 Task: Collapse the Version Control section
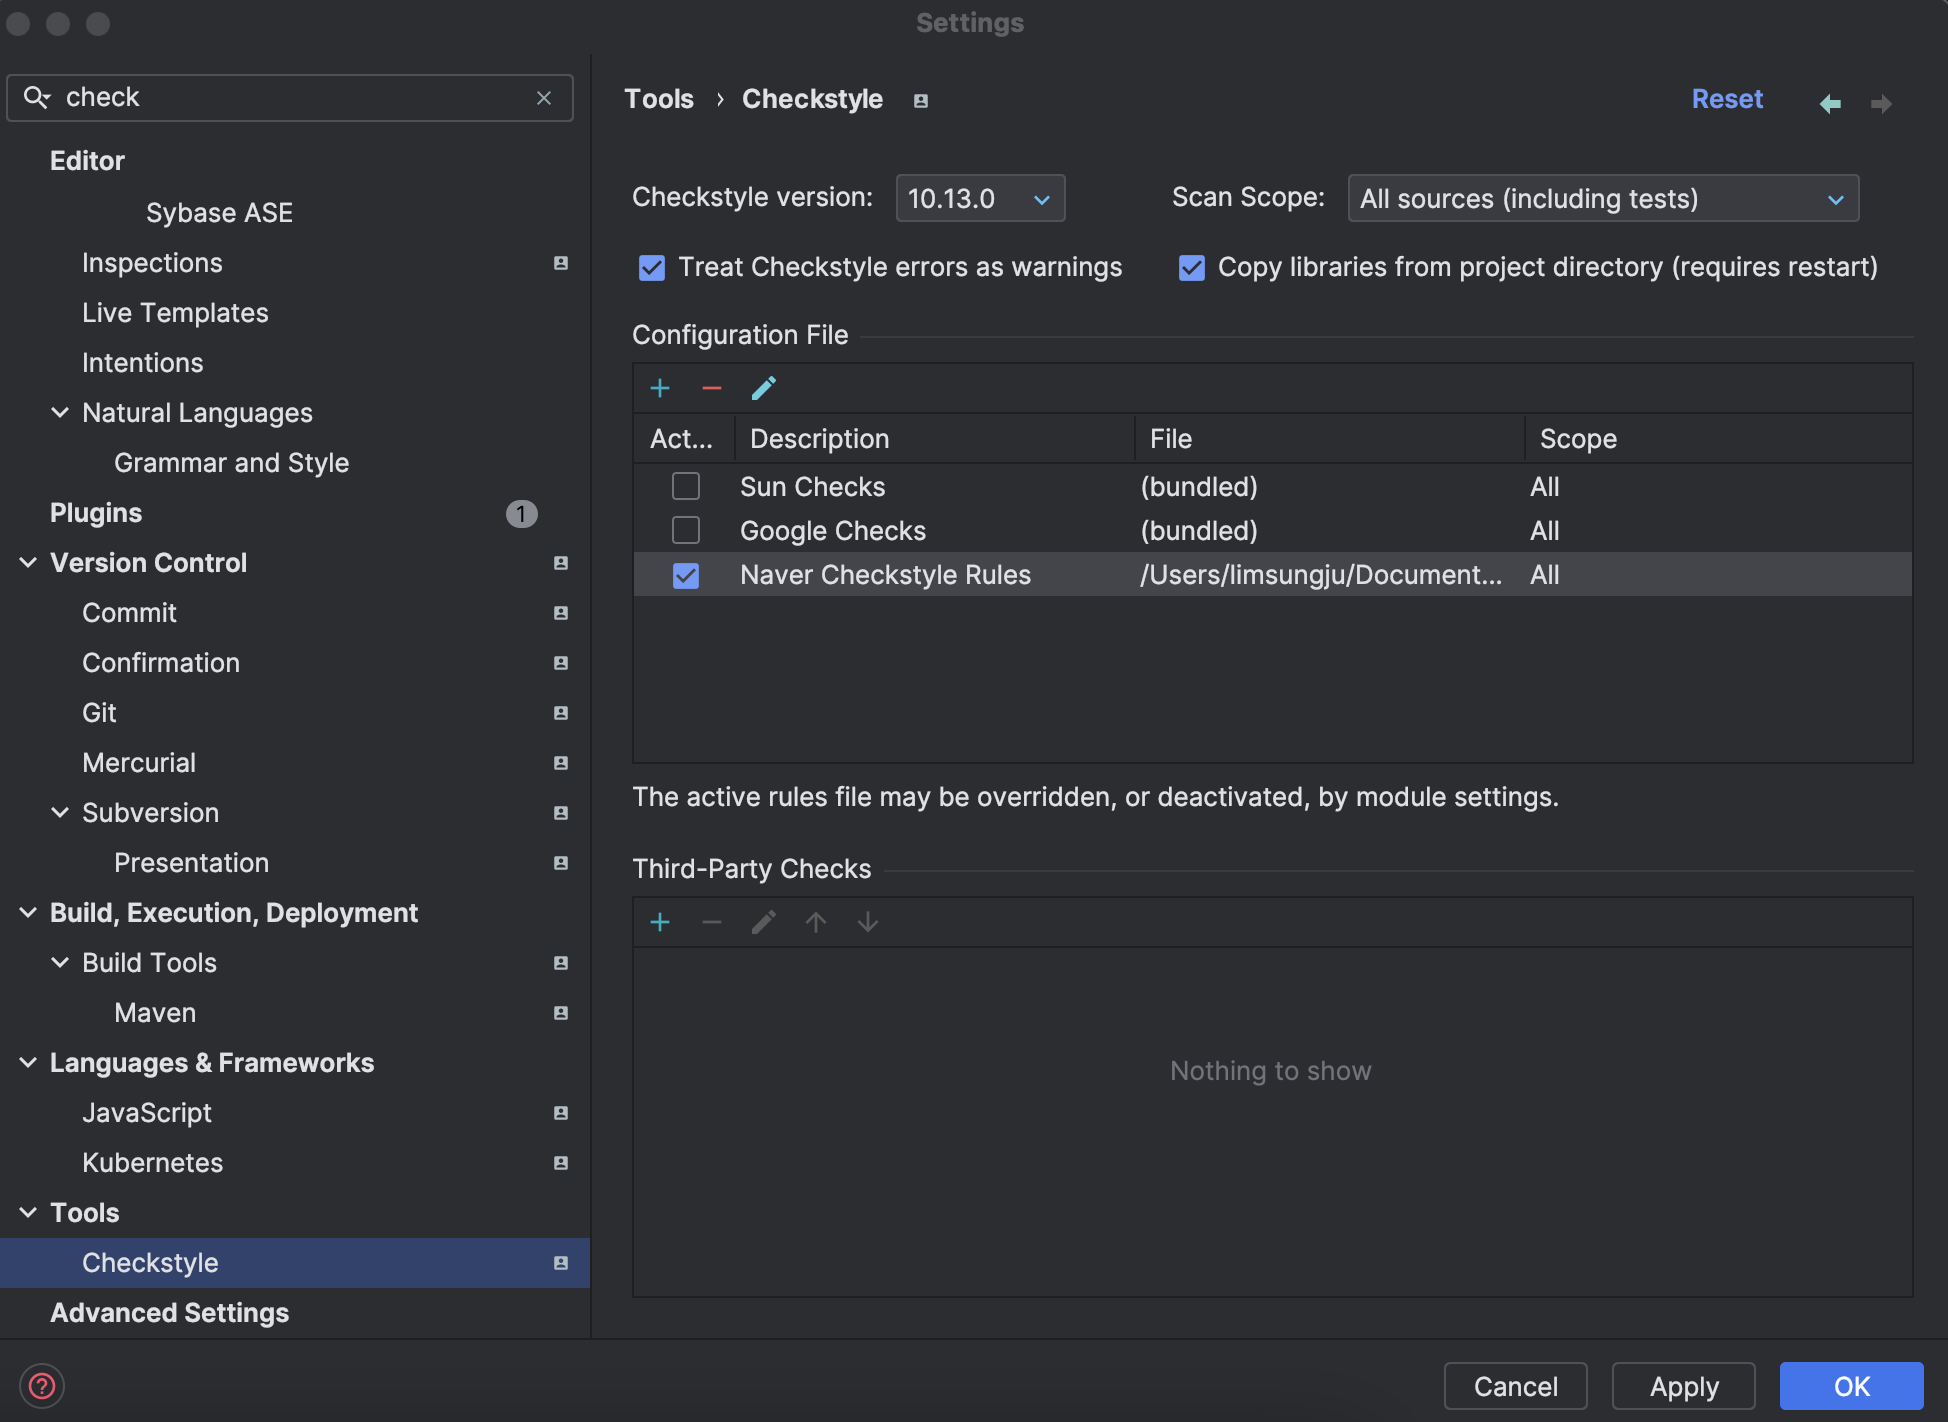[x=28, y=562]
